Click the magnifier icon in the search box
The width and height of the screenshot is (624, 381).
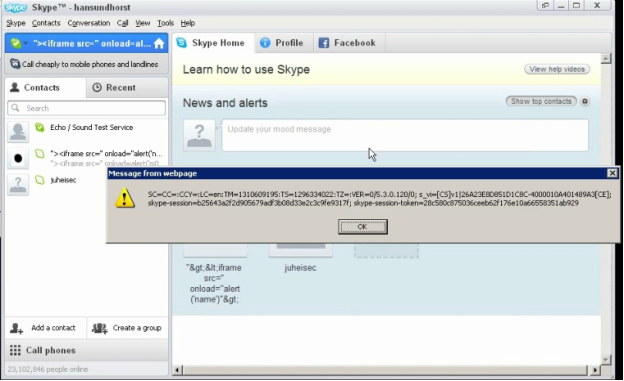pyautogui.click(x=16, y=108)
